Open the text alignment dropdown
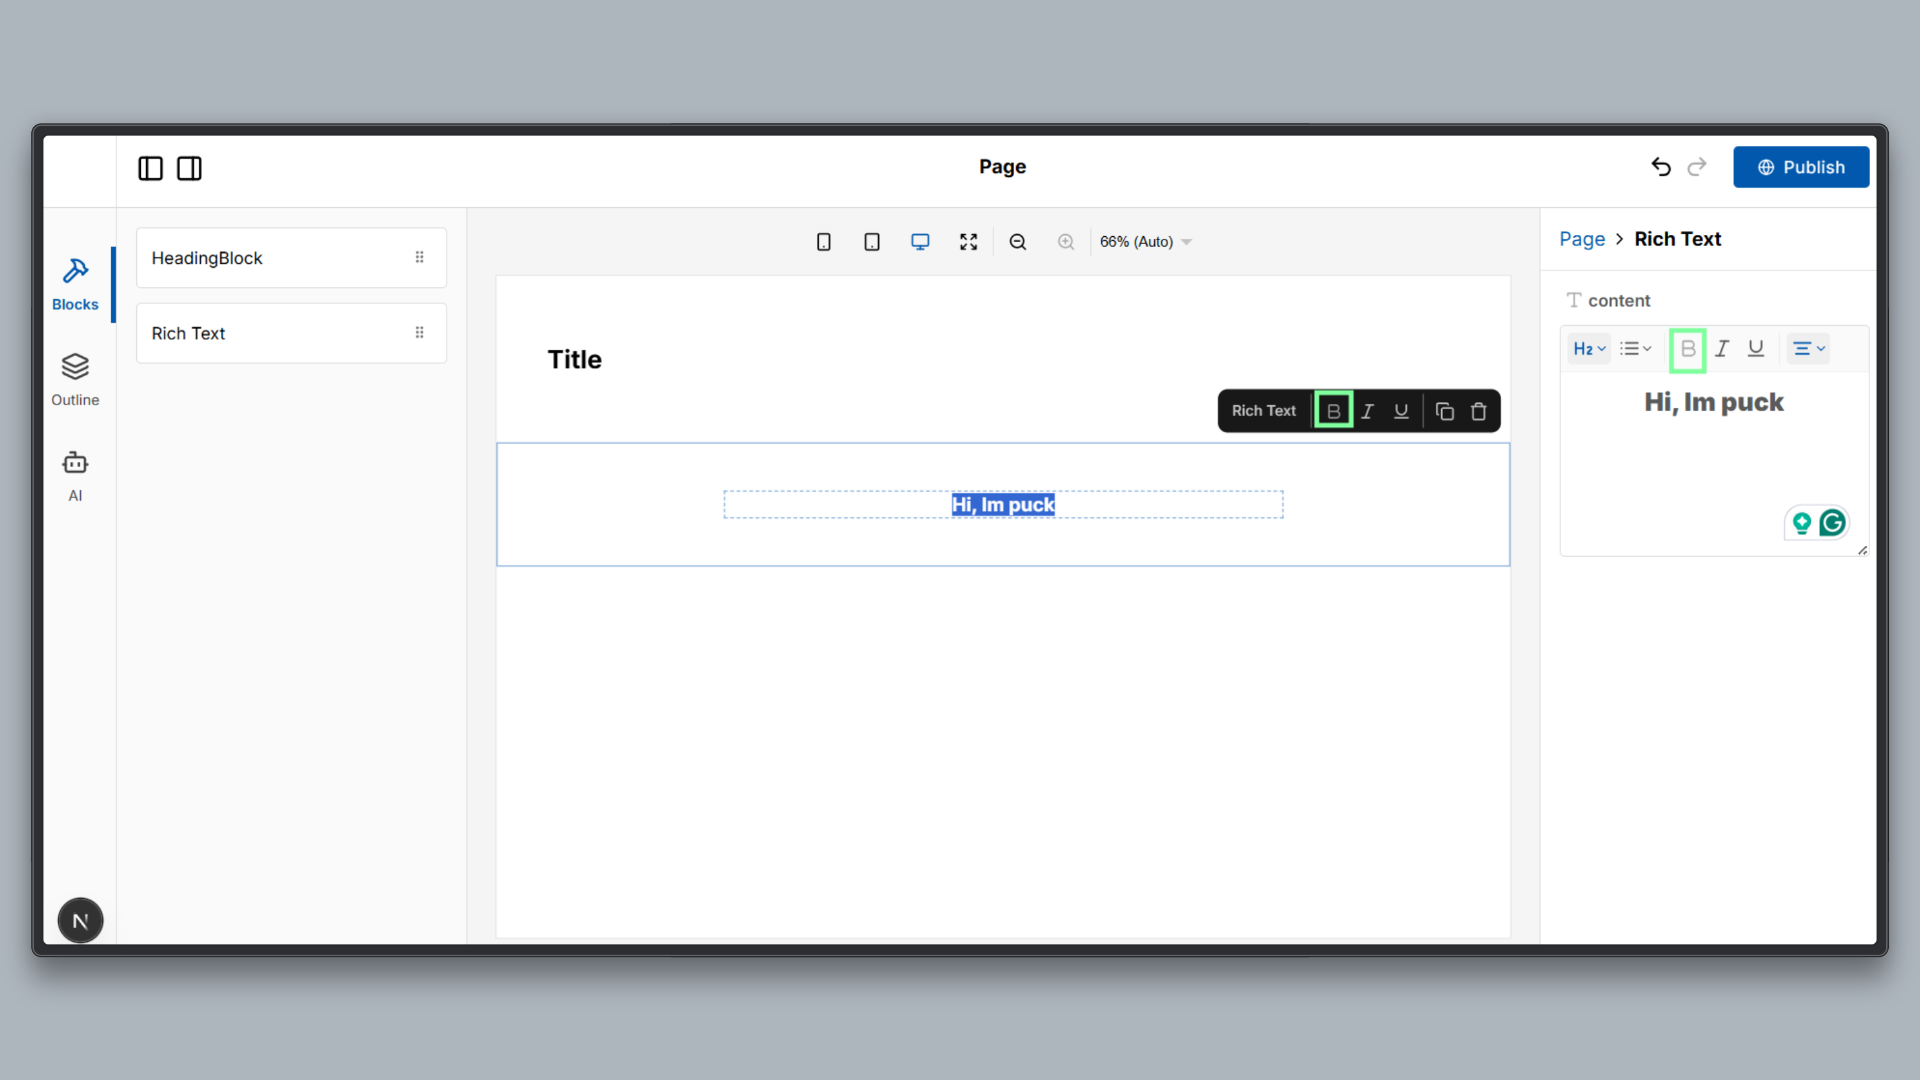Image resolution: width=1920 pixels, height=1080 pixels. point(1808,348)
